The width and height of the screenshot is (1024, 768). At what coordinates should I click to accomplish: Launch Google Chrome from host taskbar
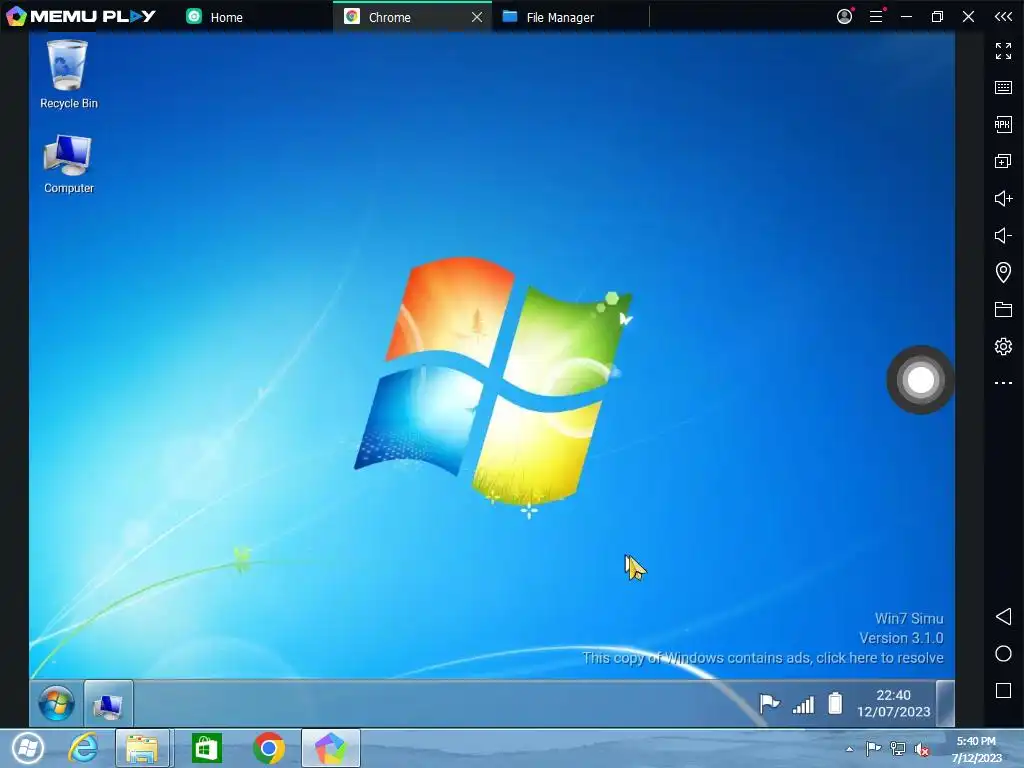click(268, 748)
